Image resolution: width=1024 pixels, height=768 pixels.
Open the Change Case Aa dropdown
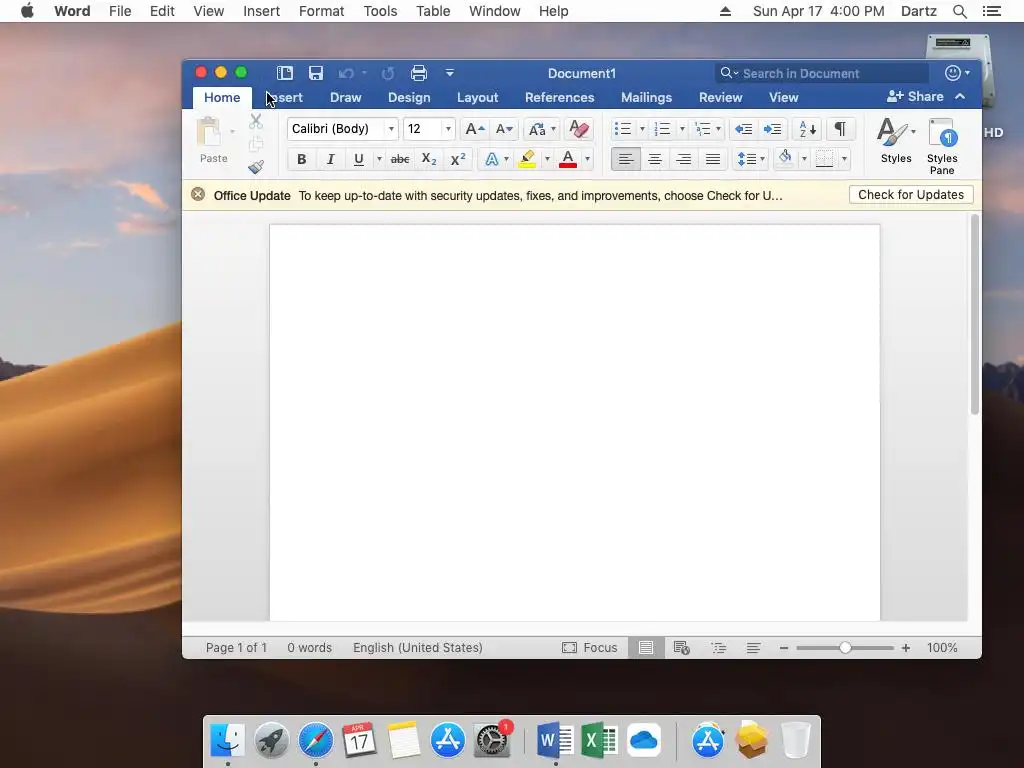click(541, 129)
